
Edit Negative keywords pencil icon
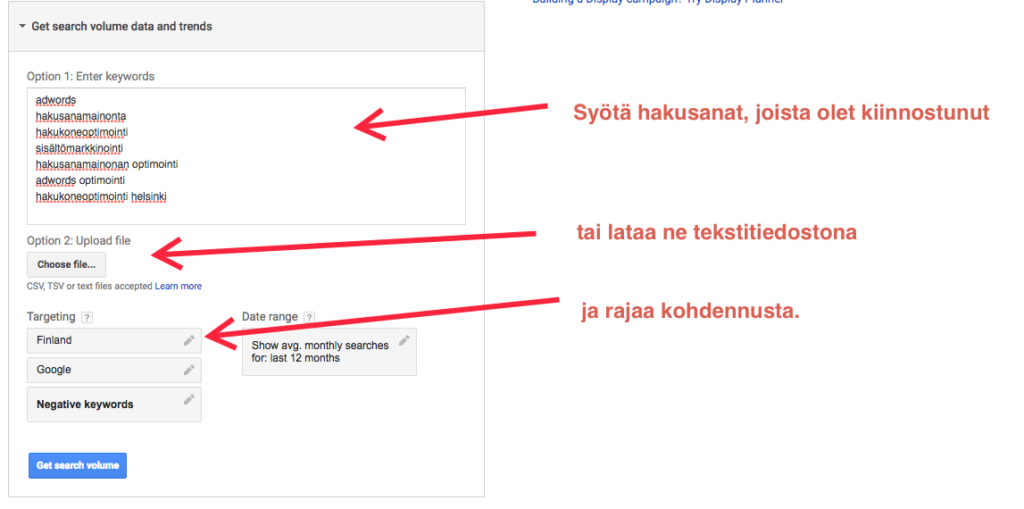coord(189,399)
